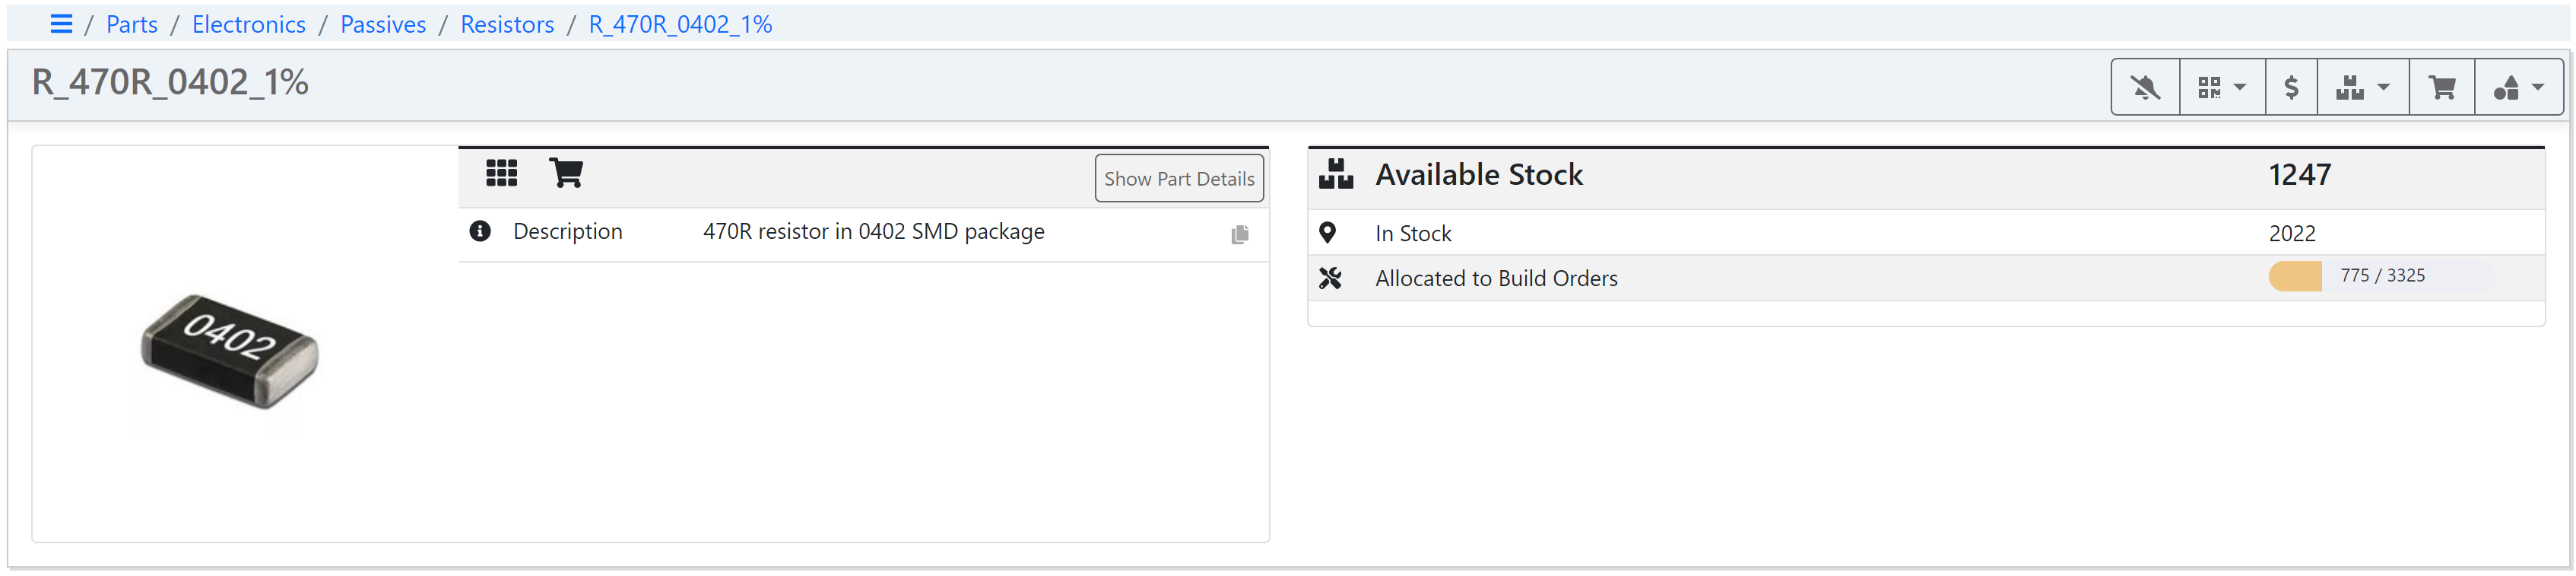Click the order part cart button in header
Viewport: 2576px width, 576px height.
[2441, 88]
